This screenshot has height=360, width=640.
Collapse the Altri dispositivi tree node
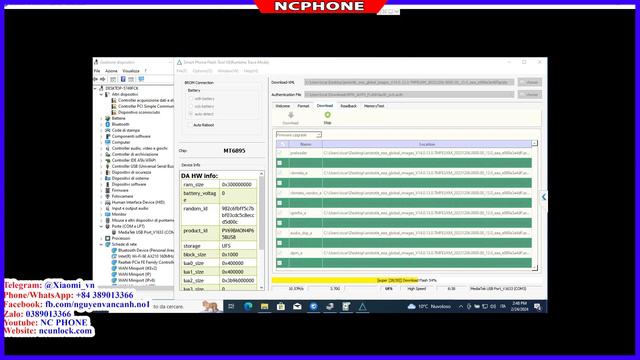(x=101, y=94)
